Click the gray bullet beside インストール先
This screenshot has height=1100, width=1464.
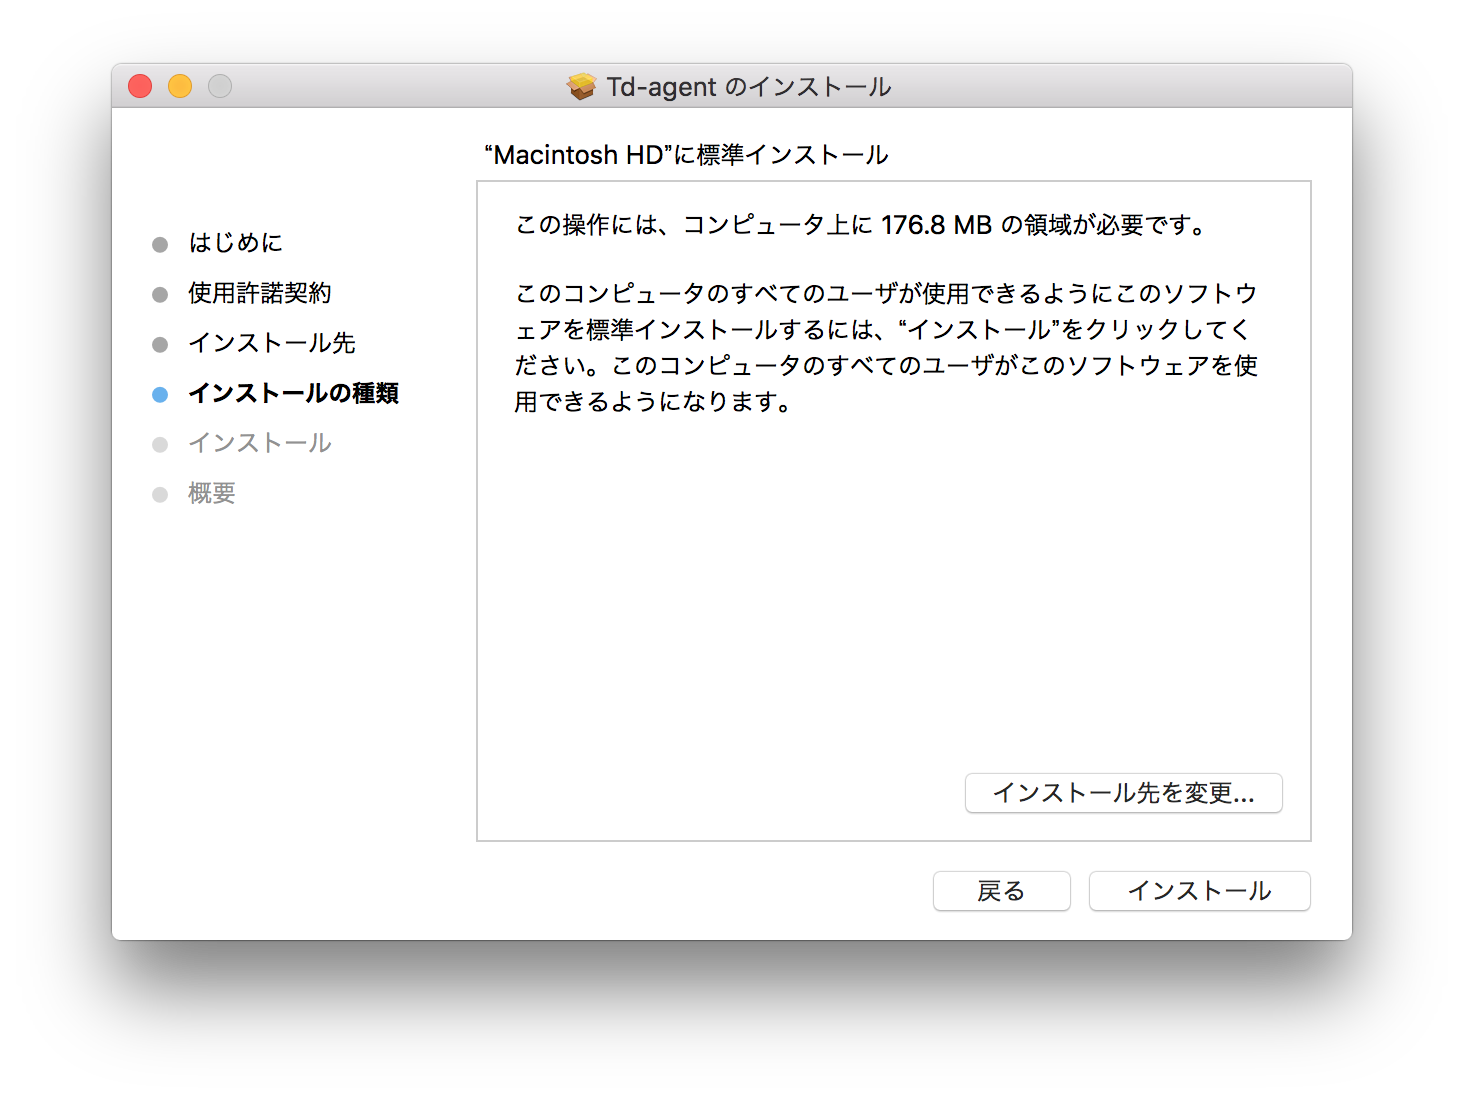click(x=160, y=345)
